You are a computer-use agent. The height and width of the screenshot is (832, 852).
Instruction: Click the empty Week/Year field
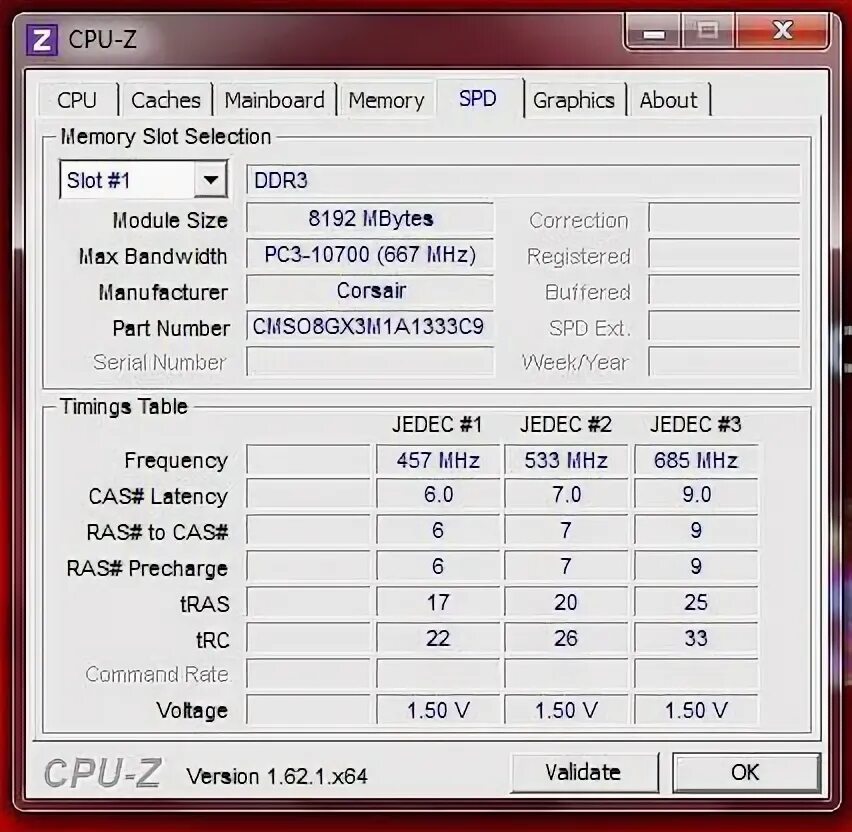(x=724, y=362)
